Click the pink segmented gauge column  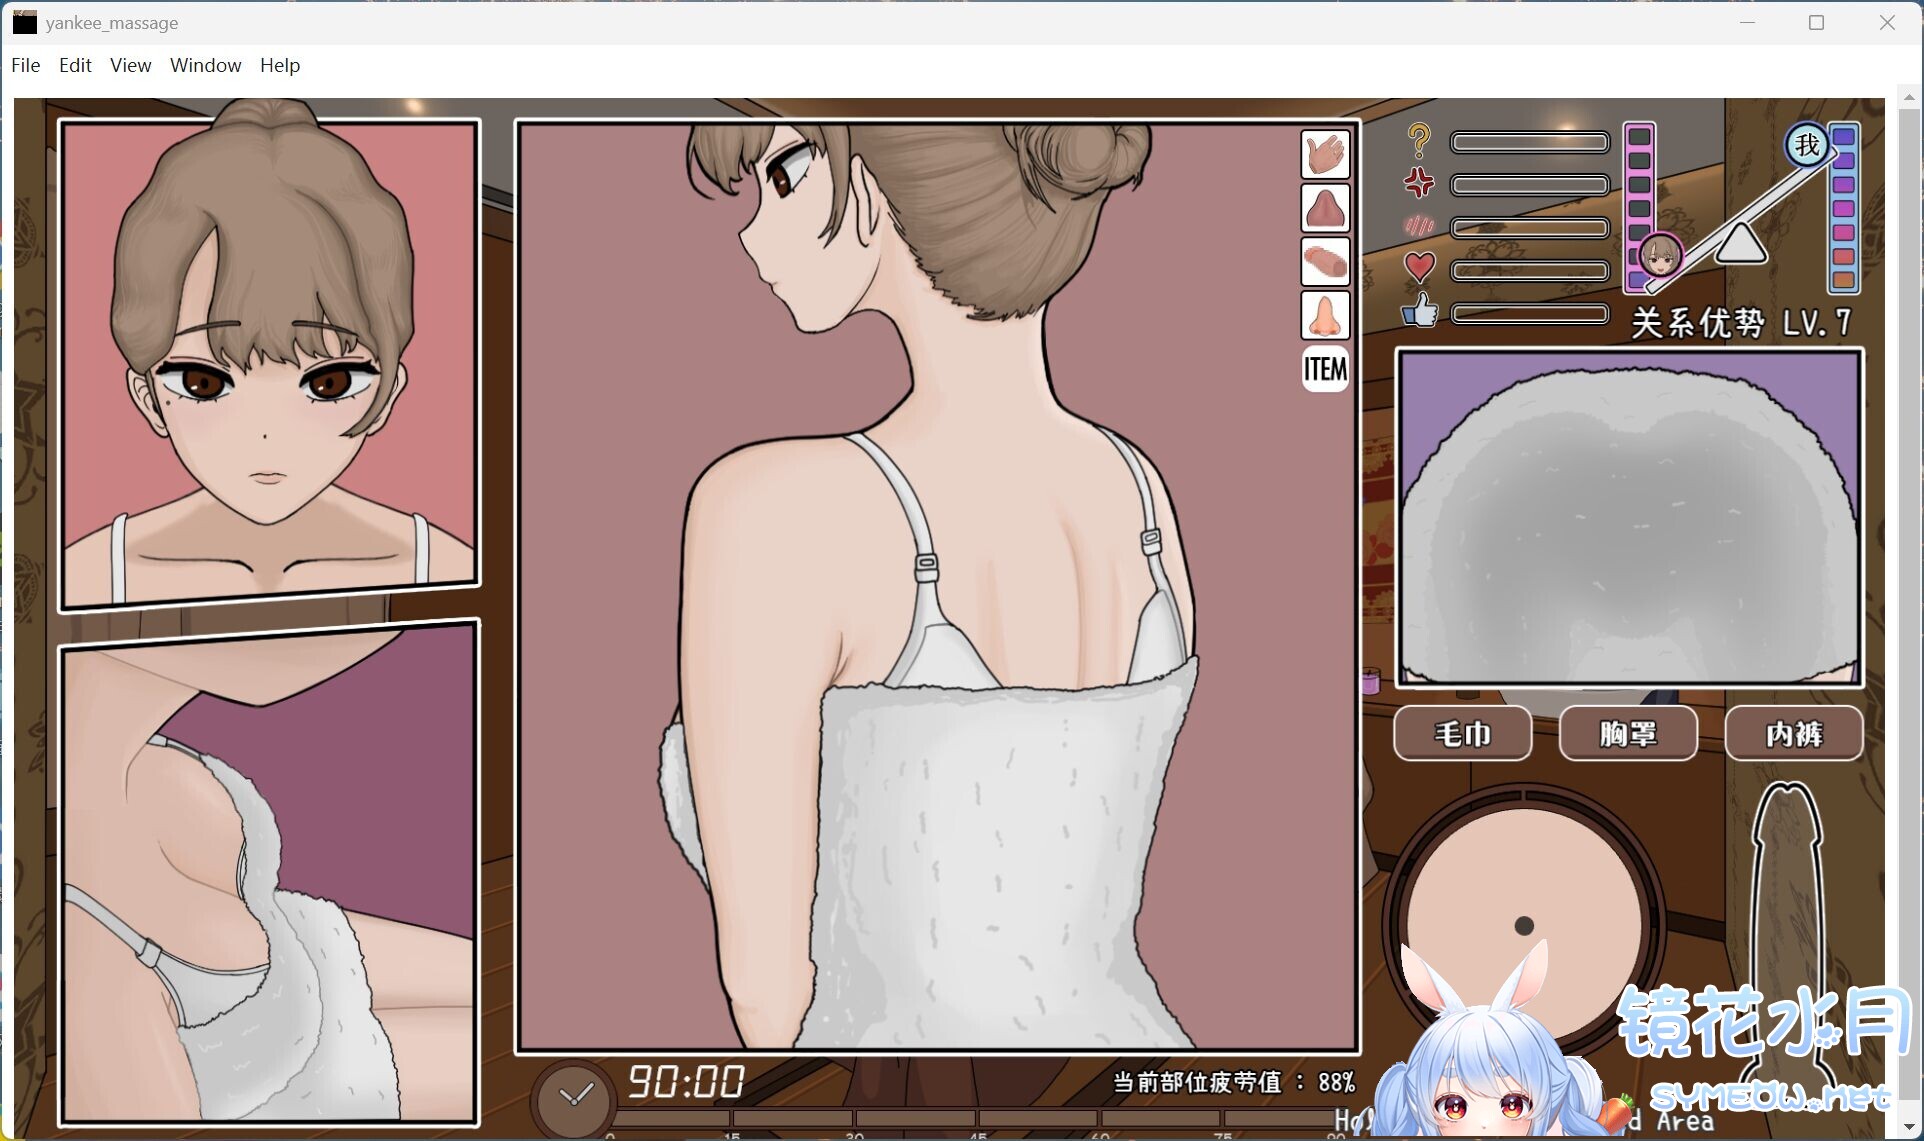1639,207
